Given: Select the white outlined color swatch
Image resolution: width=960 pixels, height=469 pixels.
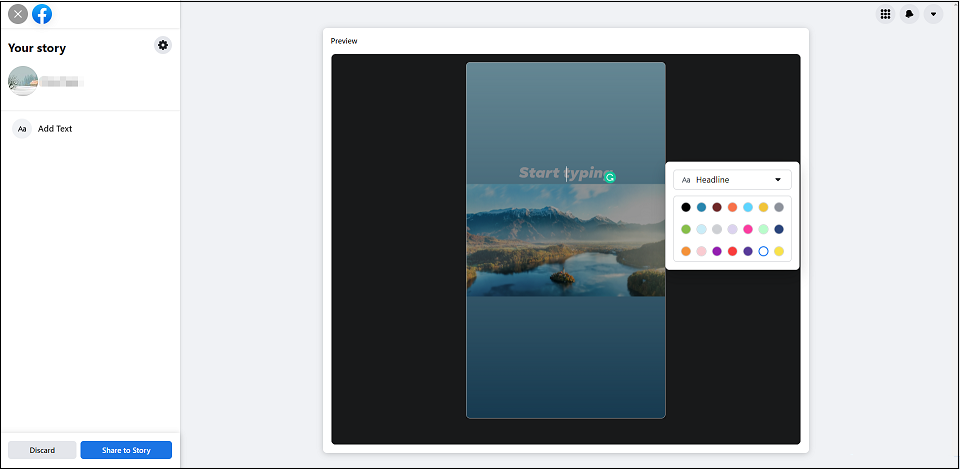Looking at the screenshot, I should point(763,251).
